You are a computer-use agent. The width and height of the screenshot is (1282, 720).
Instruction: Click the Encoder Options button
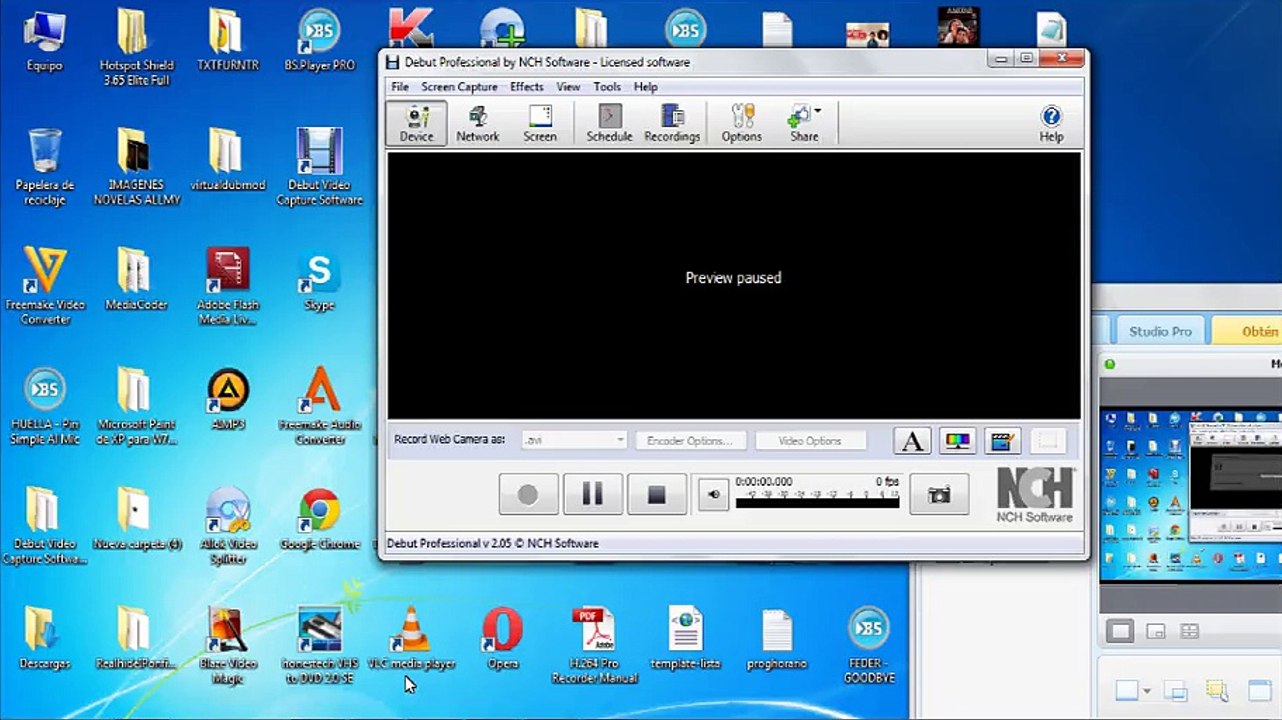(x=690, y=441)
